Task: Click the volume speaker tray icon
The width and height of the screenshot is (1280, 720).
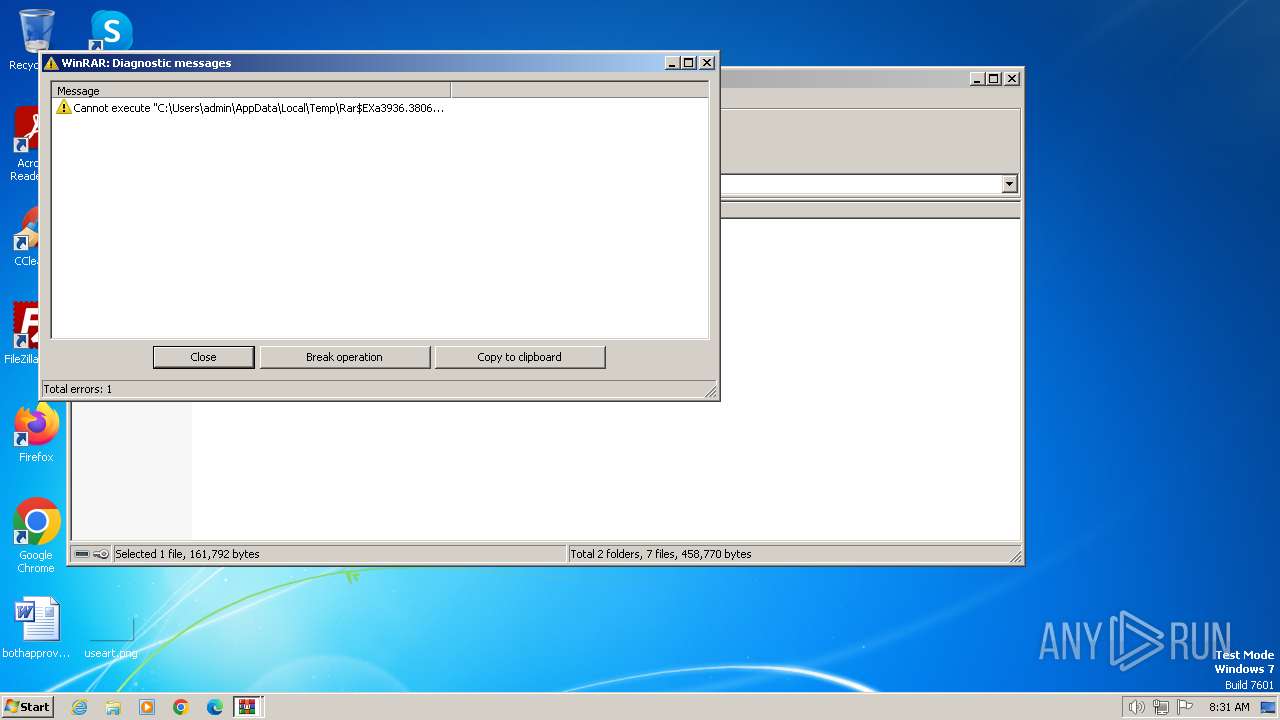Action: point(1137,707)
